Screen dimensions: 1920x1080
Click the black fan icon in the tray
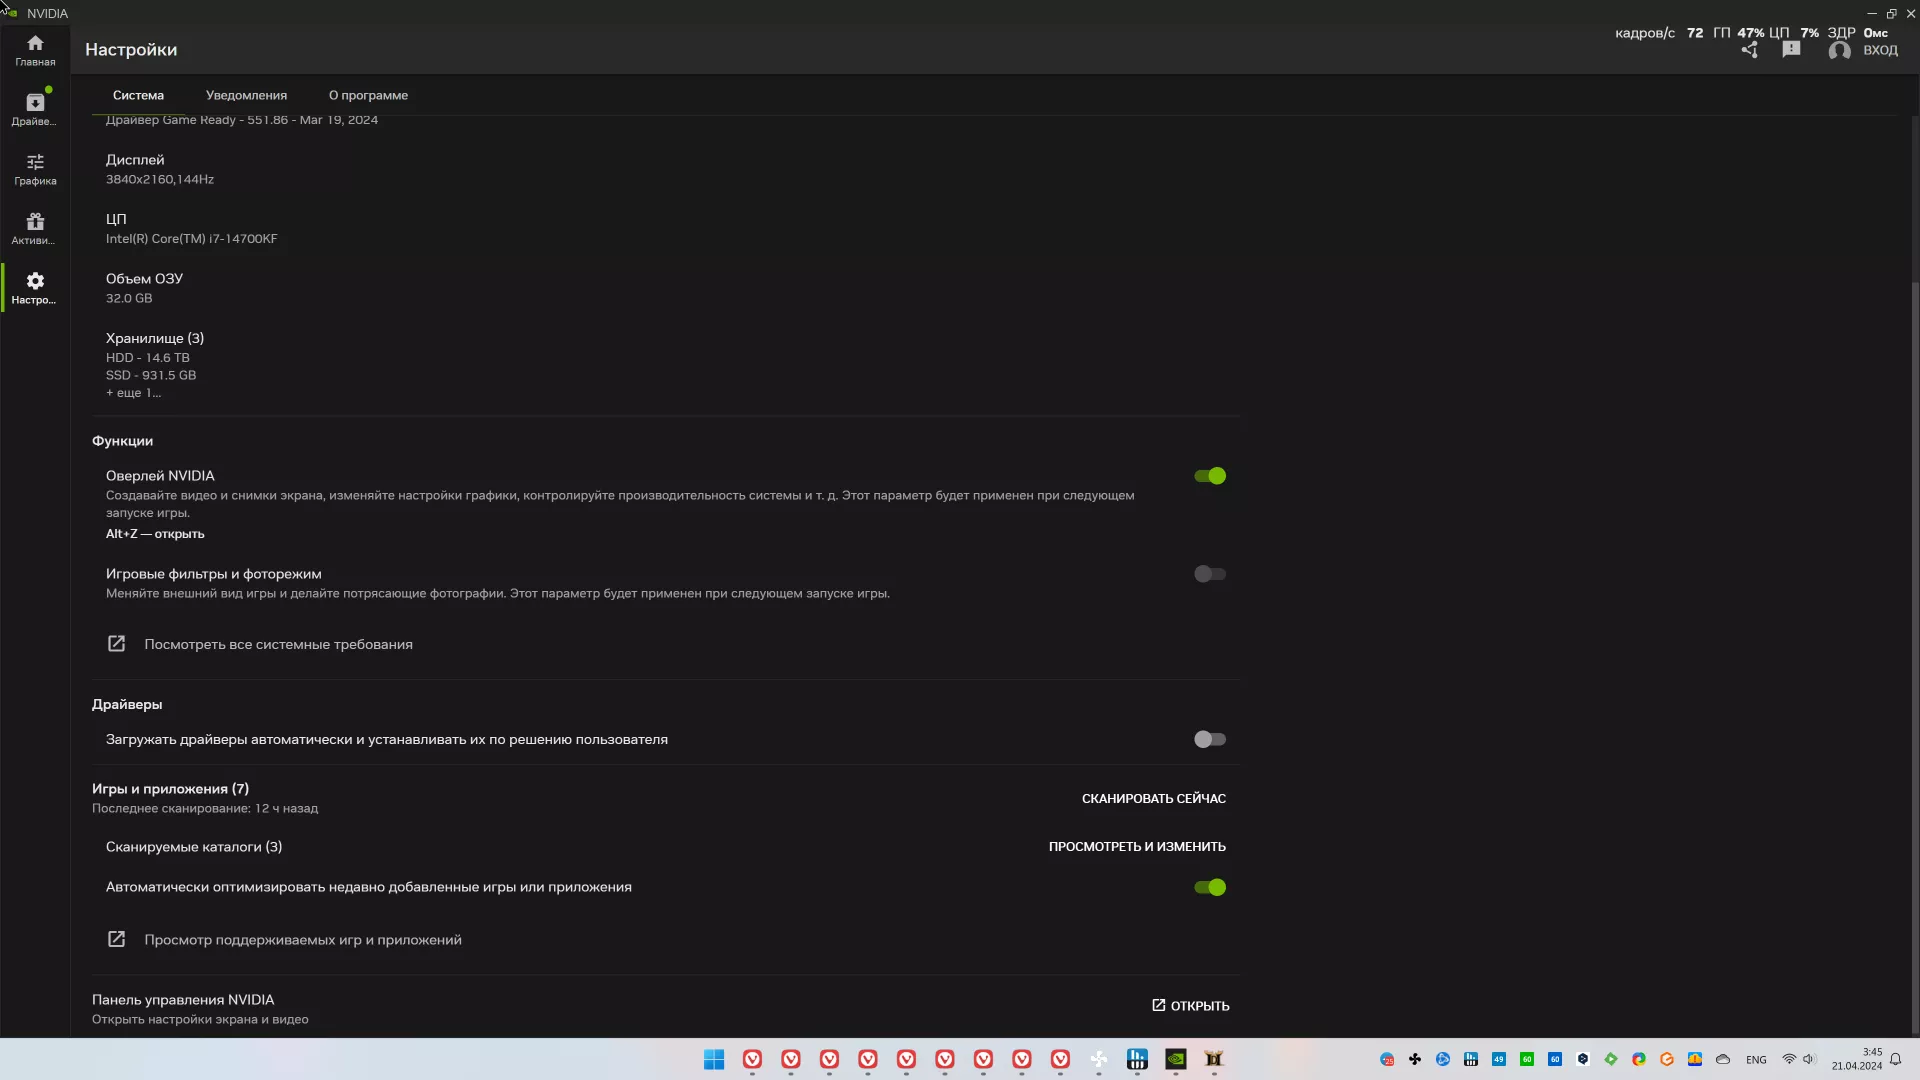[1415, 1059]
